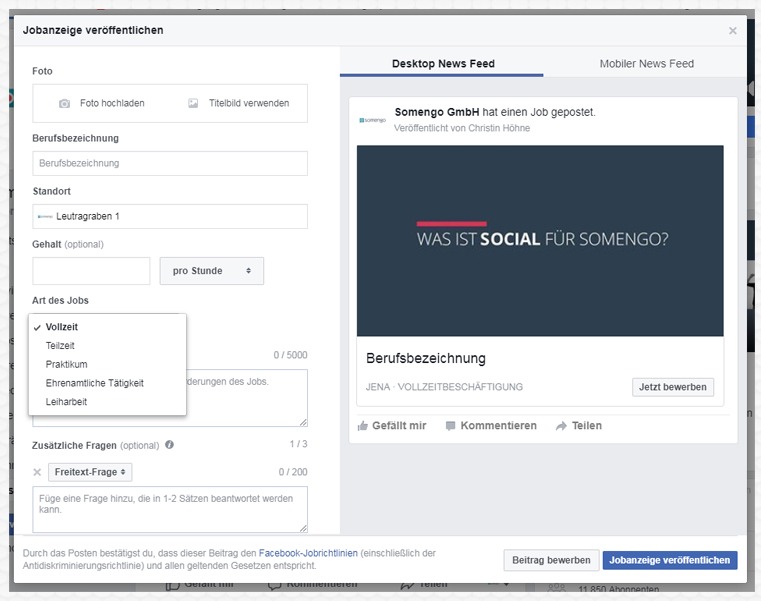Switch to the Mobiler News Feed tab
The width and height of the screenshot is (761, 601).
[x=646, y=64]
